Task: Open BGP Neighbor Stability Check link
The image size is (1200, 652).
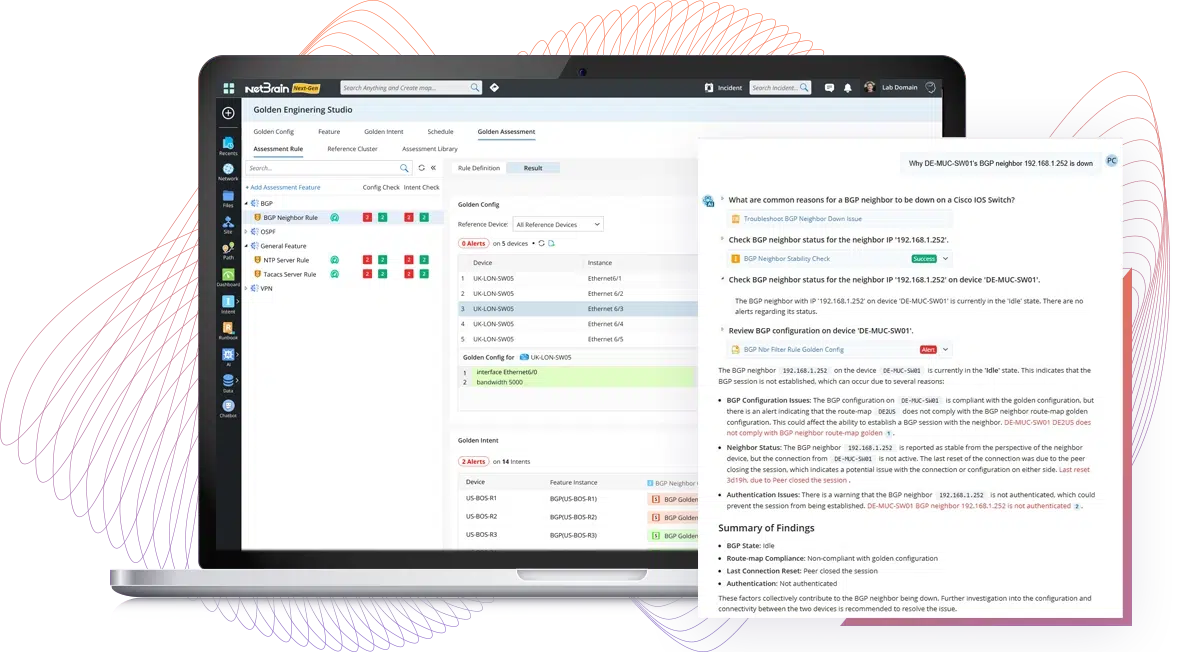Action: pos(787,259)
